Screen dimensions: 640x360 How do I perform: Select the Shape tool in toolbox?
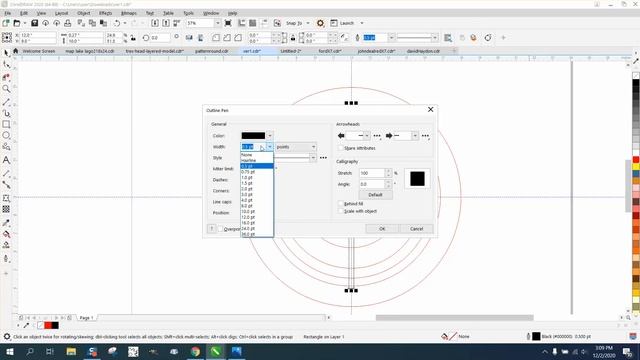[x=6, y=64]
